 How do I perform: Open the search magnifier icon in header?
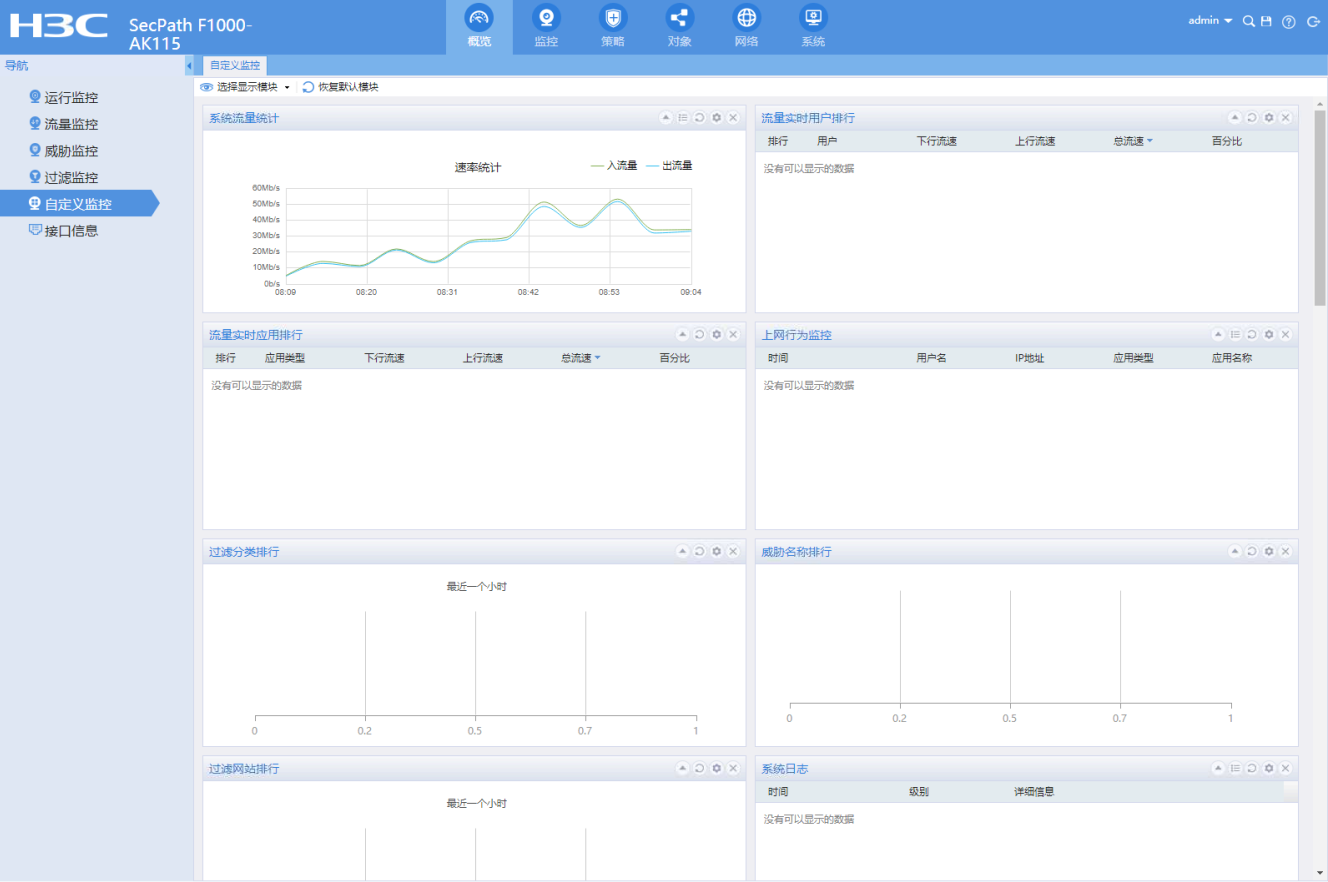point(1248,21)
